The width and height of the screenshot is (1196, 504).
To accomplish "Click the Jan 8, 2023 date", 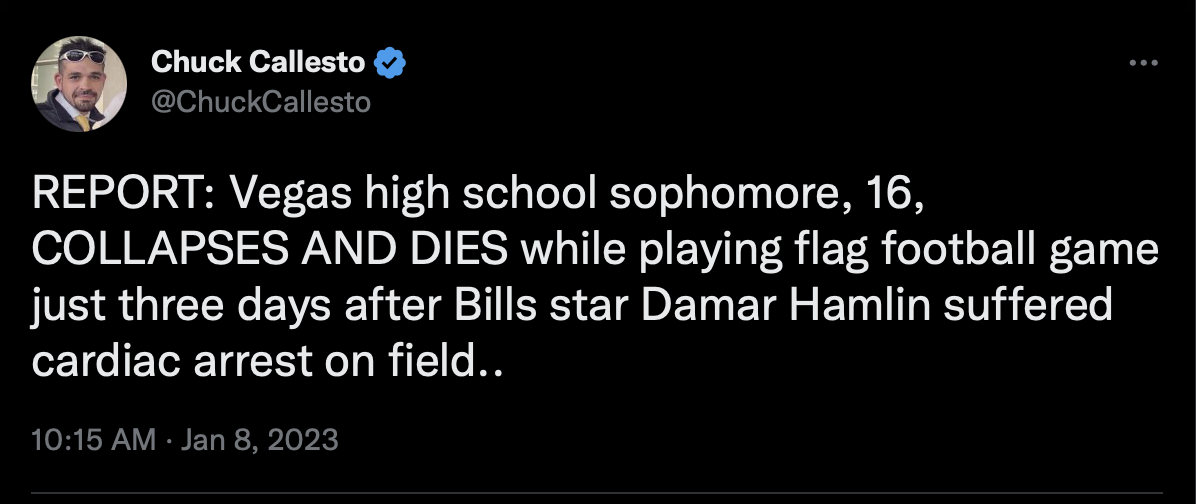I will pos(259,440).
